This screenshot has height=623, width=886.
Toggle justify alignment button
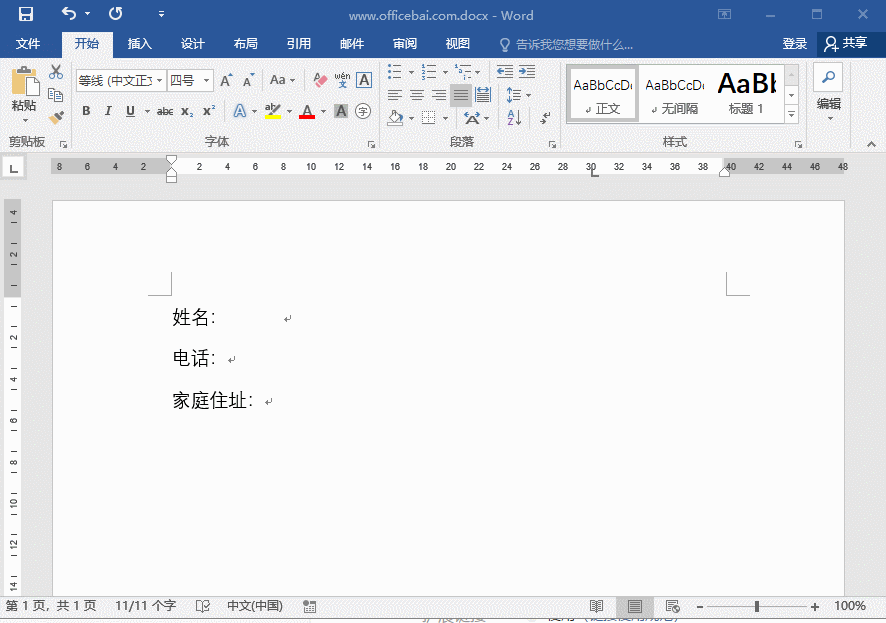coord(461,95)
